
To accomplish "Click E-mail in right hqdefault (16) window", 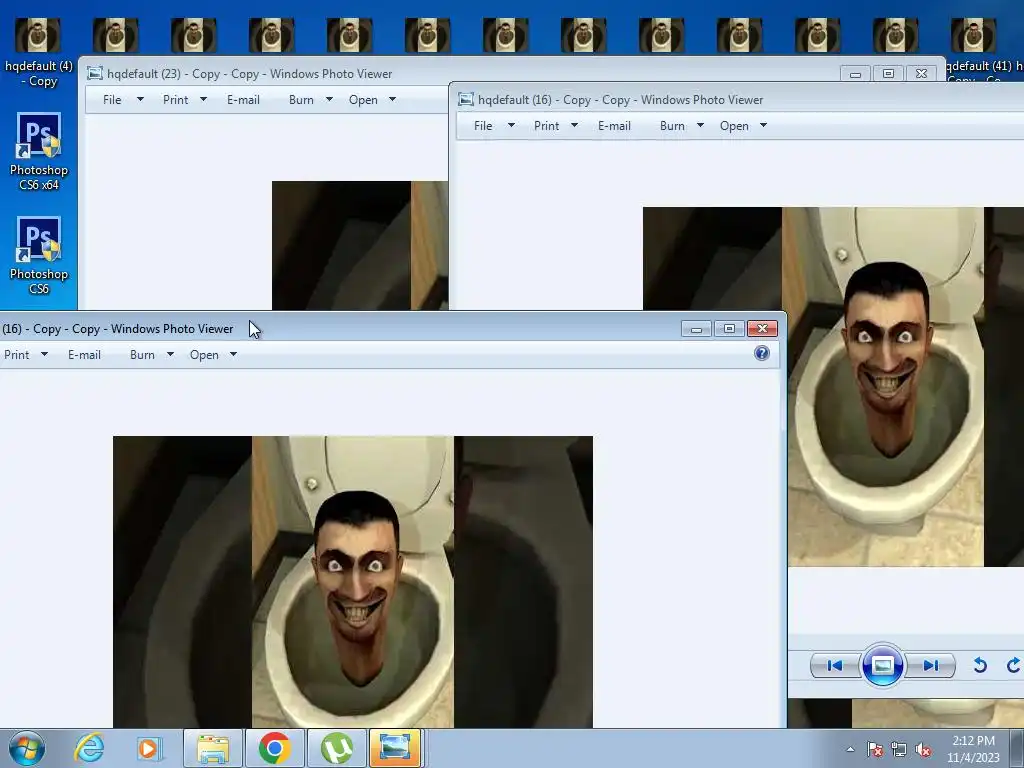I will (x=614, y=126).
